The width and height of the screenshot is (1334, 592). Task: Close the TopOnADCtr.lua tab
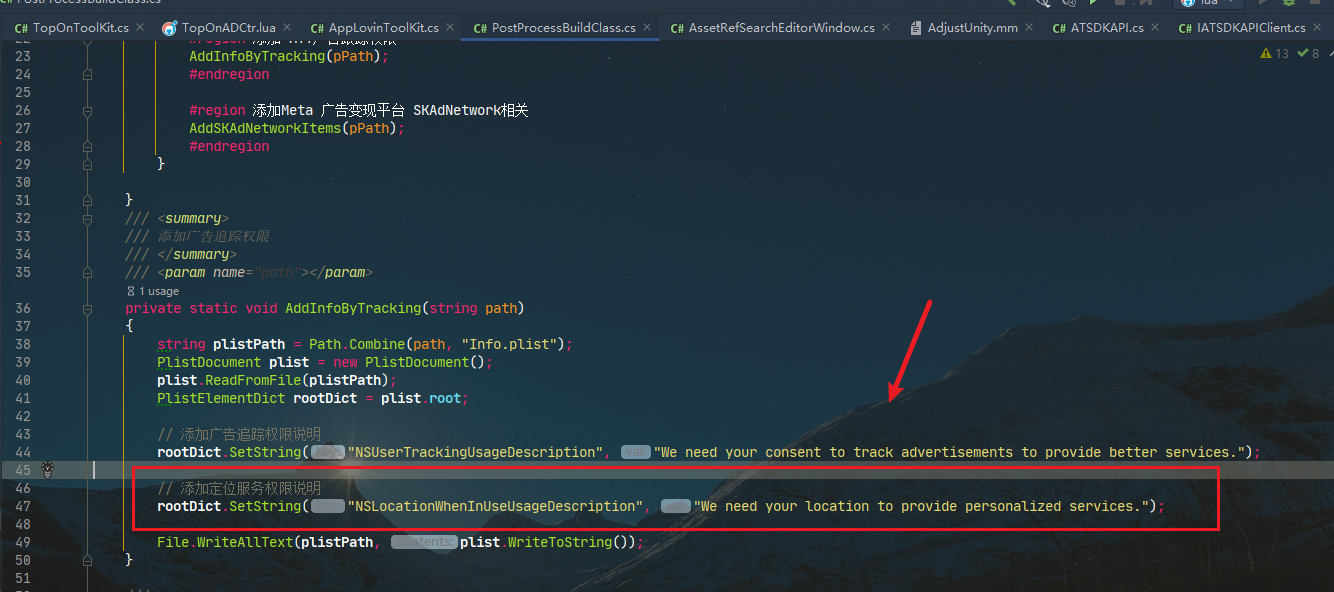pyautogui.click(x=286, y=28)
